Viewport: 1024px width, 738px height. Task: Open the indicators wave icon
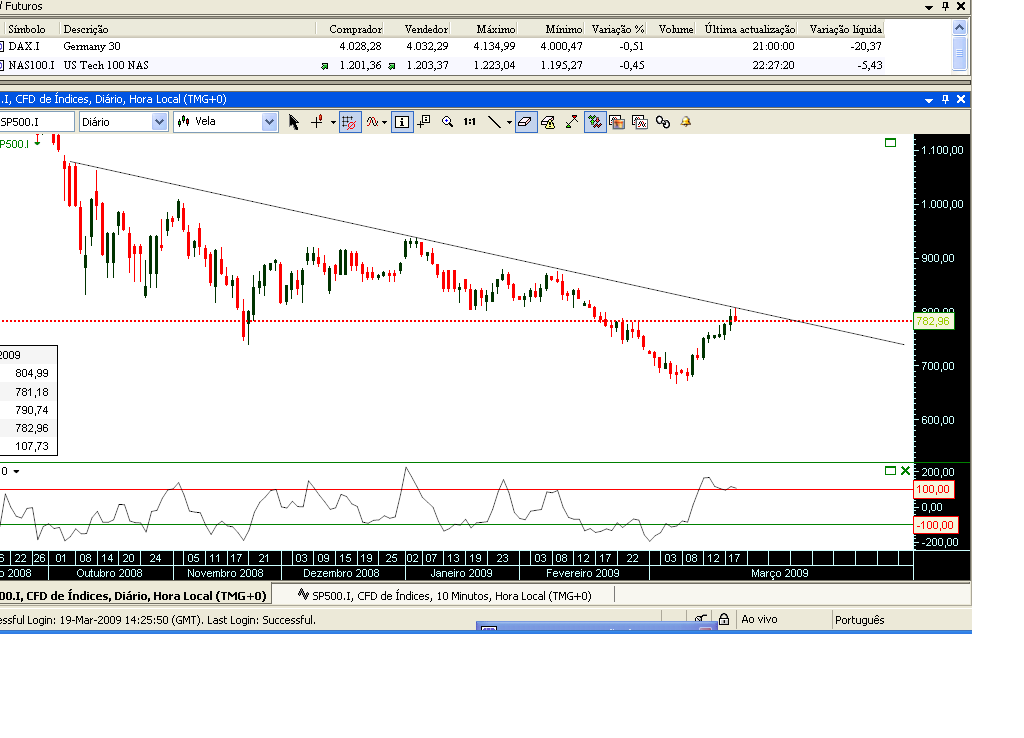[x=372, y=122]
